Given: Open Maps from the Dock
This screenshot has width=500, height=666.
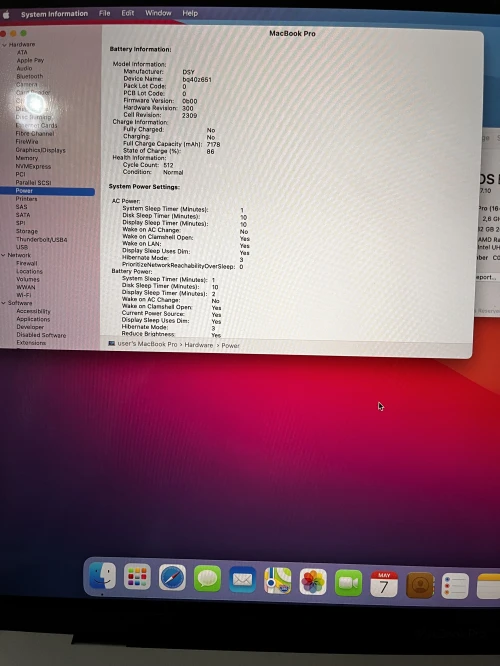Looking at the screenshot, I should 278,581.
